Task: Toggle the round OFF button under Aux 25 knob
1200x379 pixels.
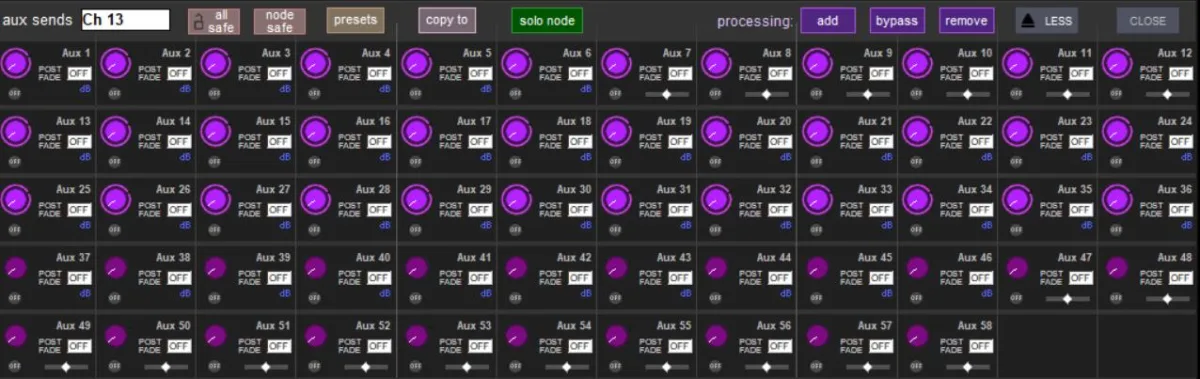Action: point(15,229)
